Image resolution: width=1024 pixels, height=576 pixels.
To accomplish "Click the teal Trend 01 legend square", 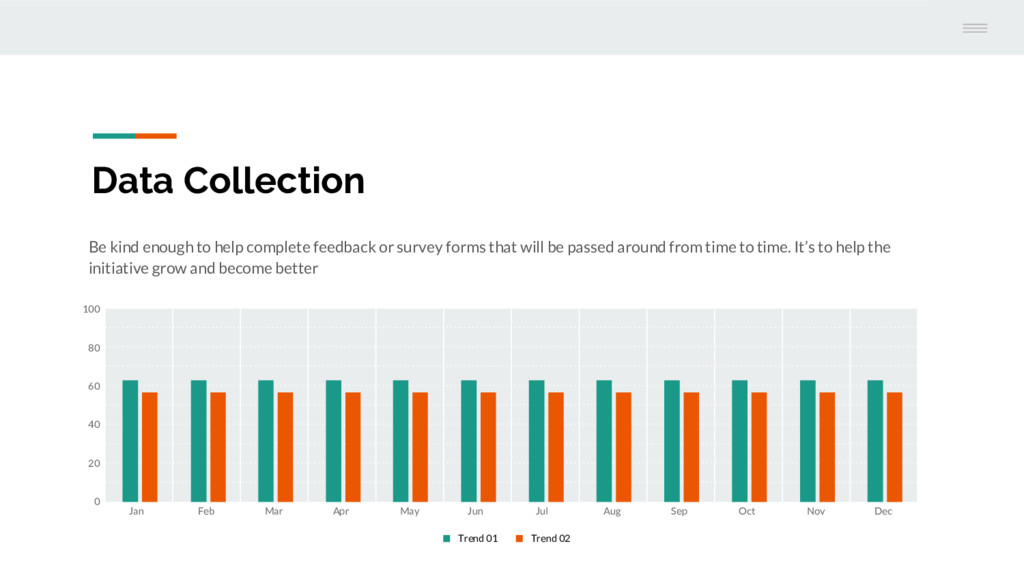I will pos(447,539).
